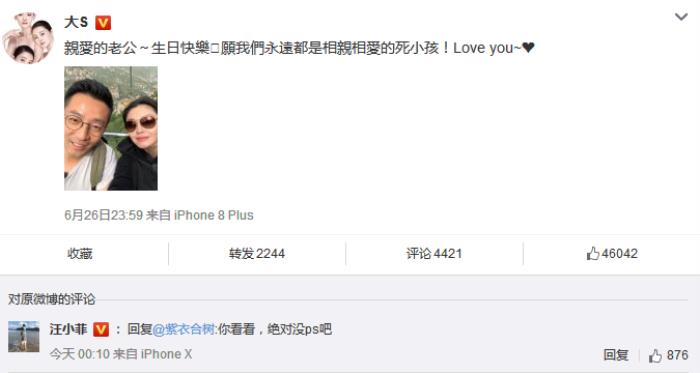Image resolution: width=700 pixels, height=373 pixels.
Task: Click the verified V badge beside 大S
Action: pos(103,23)
